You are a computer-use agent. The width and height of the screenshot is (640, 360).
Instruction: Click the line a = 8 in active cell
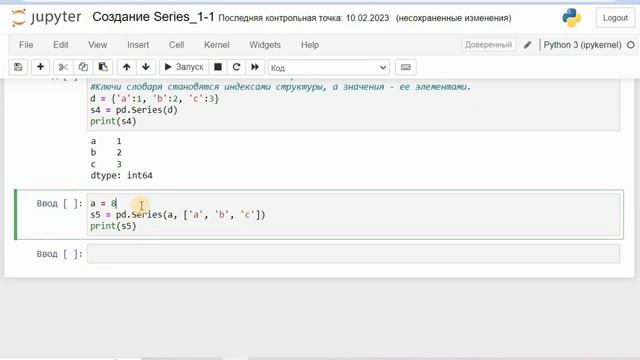pyautogui.click(x=104, y=203)
